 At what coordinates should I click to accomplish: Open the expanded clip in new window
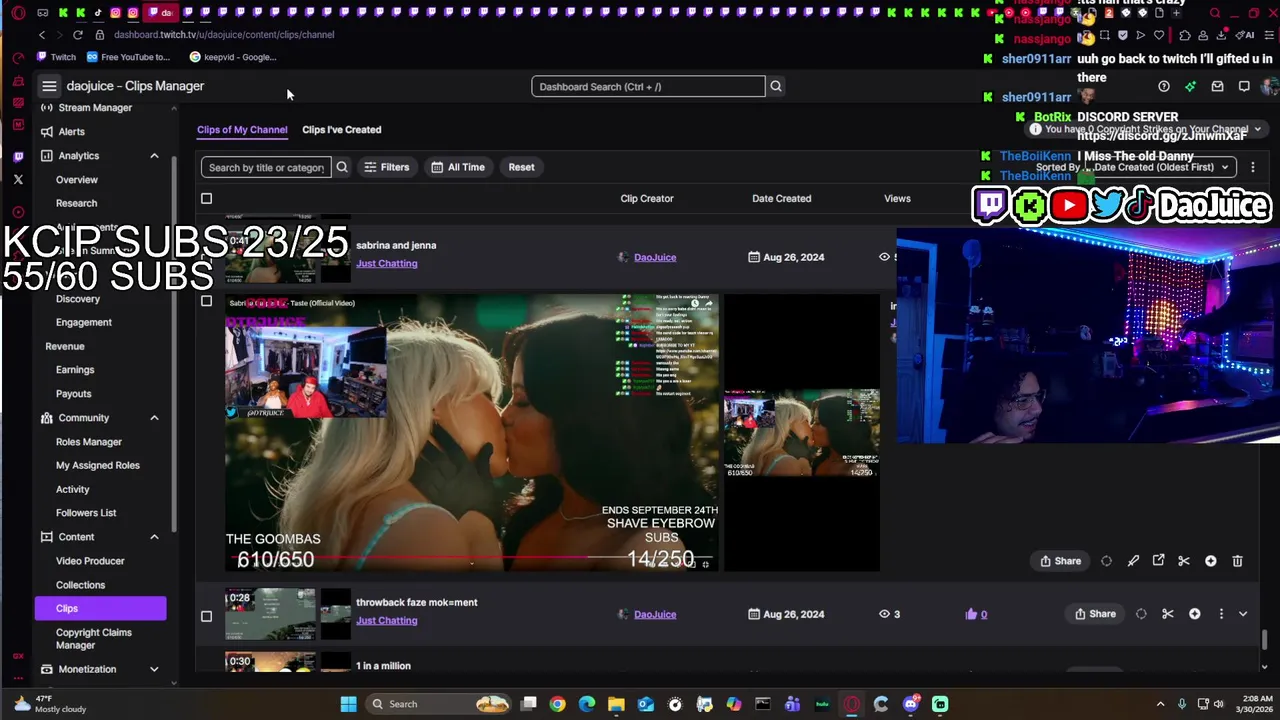point(1158,561)
